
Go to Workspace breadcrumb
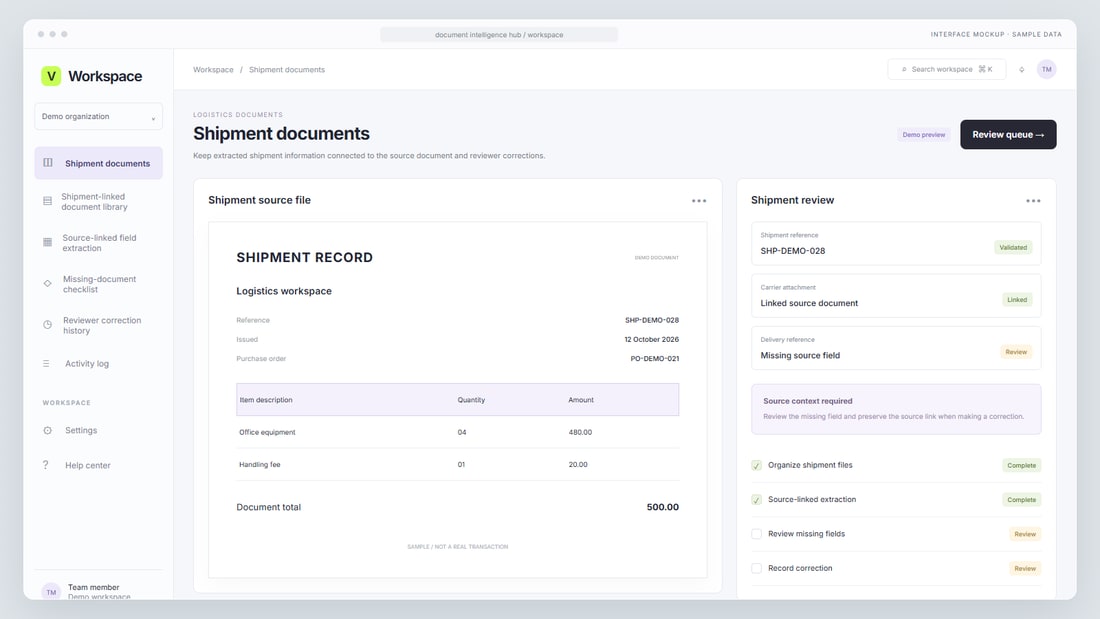(213, 69)
